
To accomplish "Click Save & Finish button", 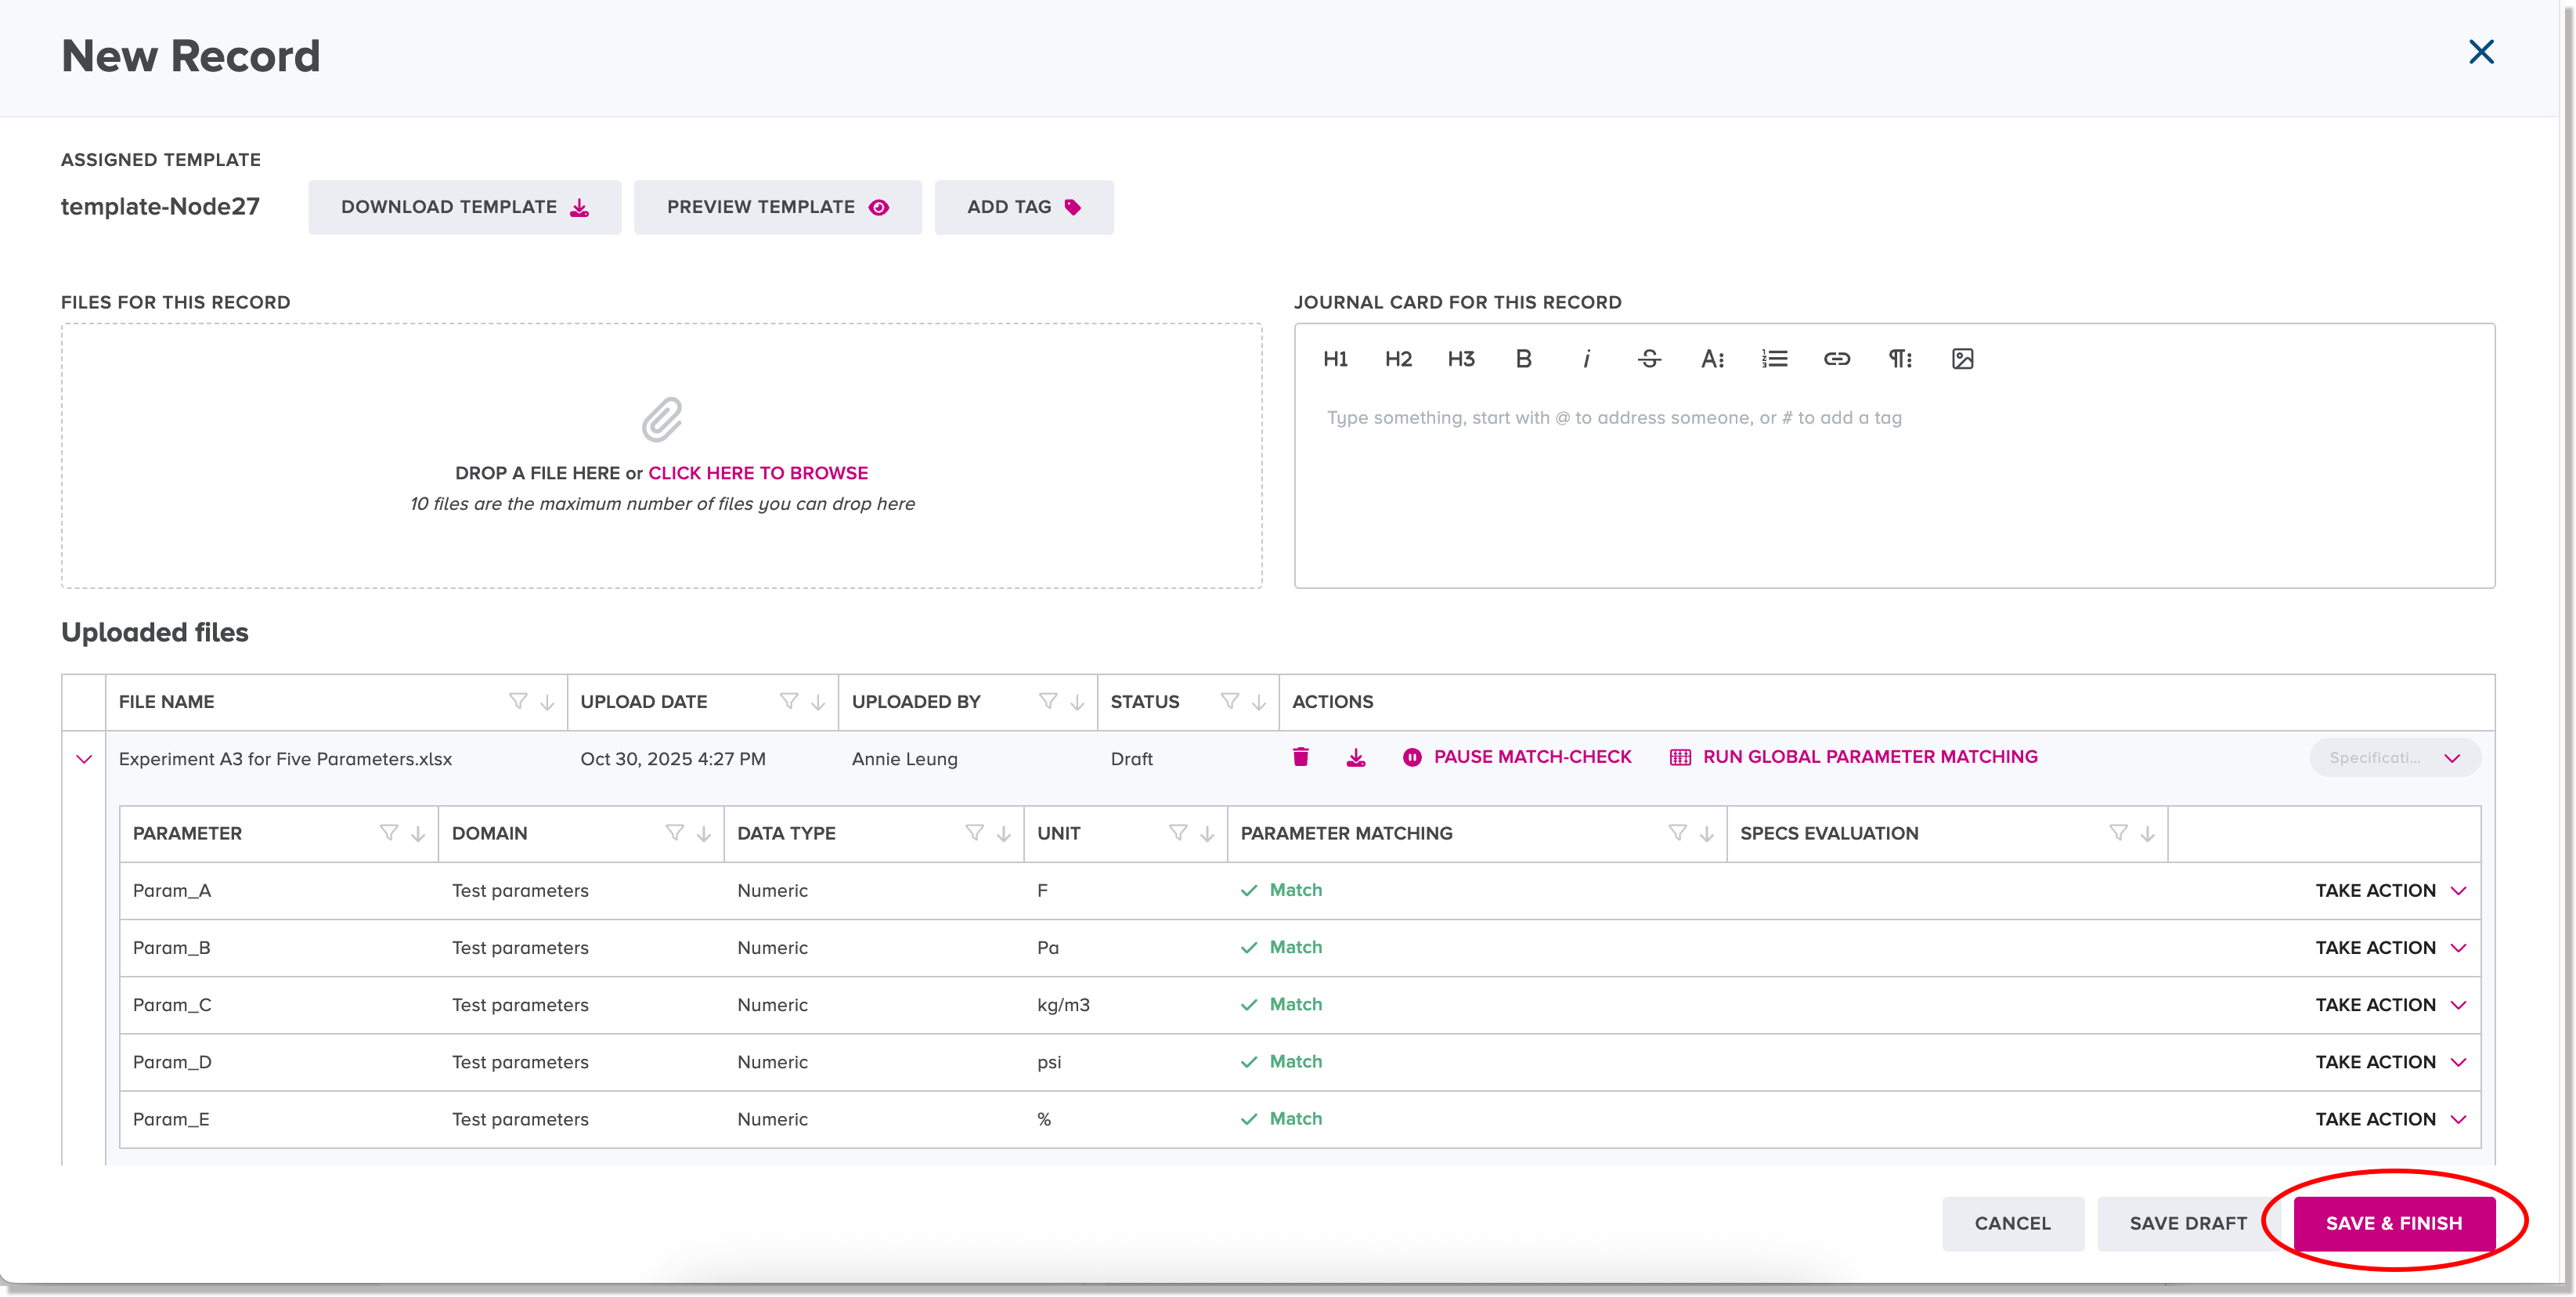I will [x=2393, y=1222].
